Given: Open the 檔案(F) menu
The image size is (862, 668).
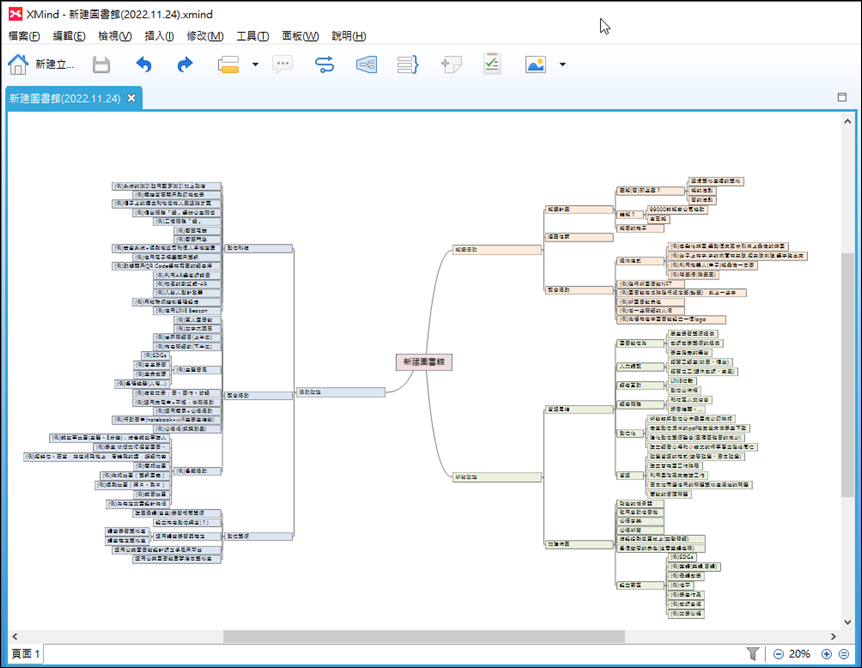Looking at the screenshot, I should tap(24, 36).
